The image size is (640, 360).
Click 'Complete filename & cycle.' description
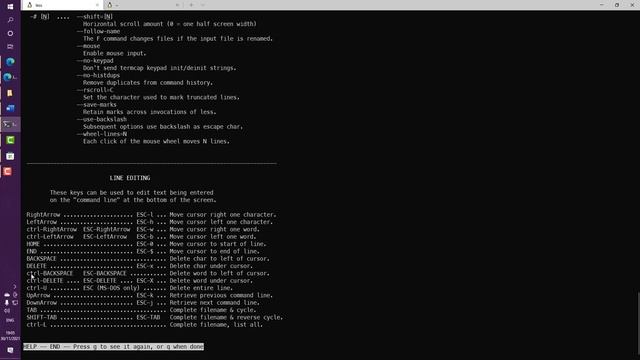[x=213, y=310]
